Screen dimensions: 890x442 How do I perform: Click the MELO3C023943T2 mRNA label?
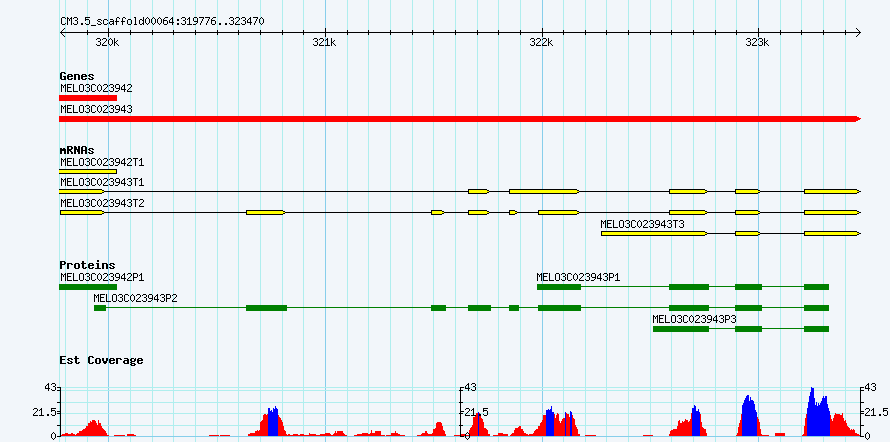click(x=102, y=203)
